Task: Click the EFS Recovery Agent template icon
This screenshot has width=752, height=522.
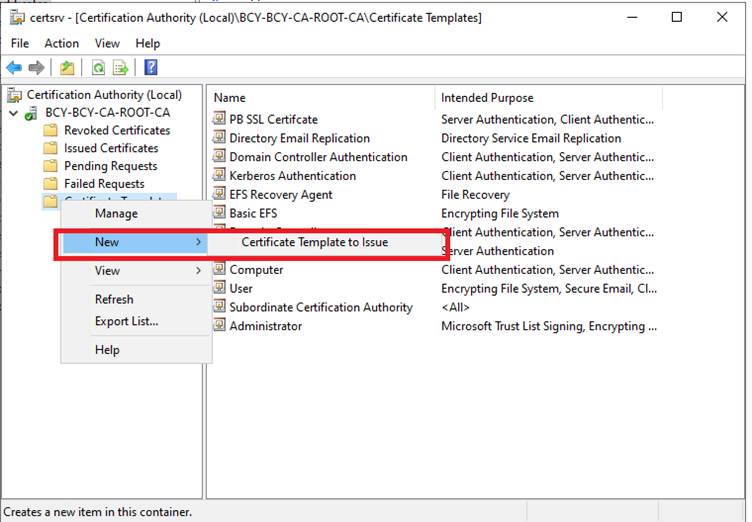Action: pos(220,195)
